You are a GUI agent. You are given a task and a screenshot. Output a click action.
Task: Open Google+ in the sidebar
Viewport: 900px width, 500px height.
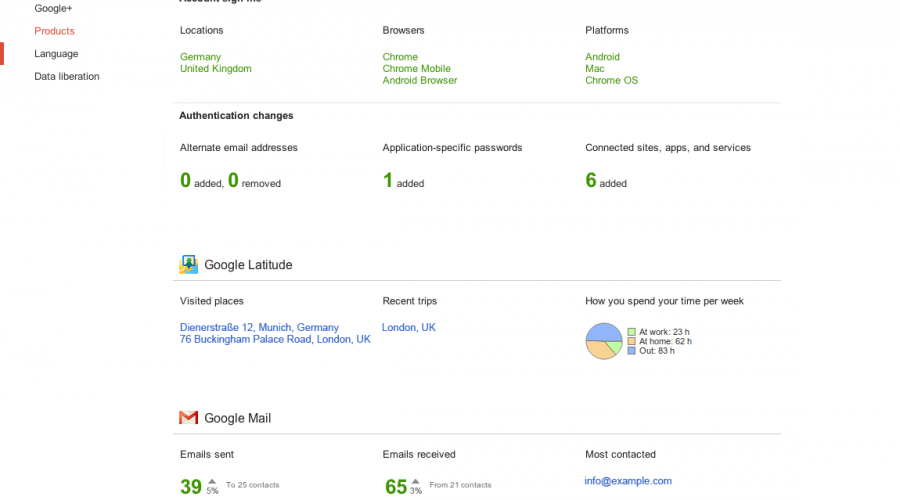coord(53,8)
